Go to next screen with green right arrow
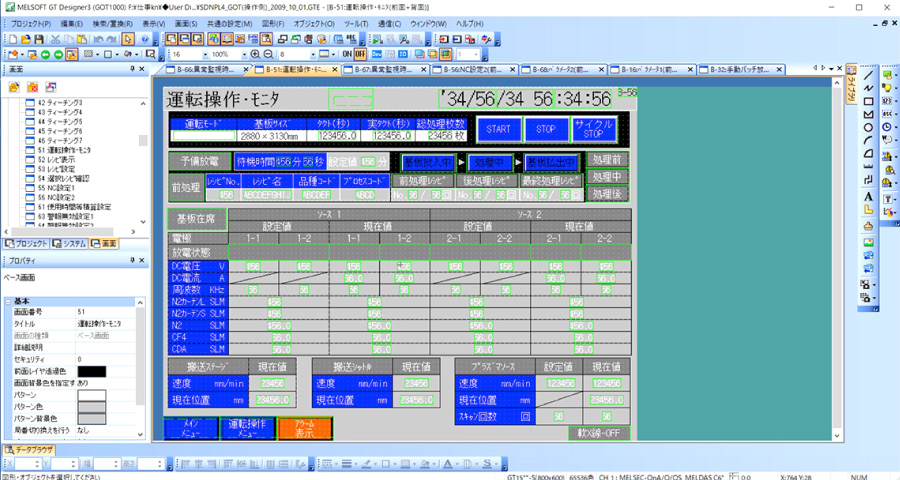 coord(58,55)
